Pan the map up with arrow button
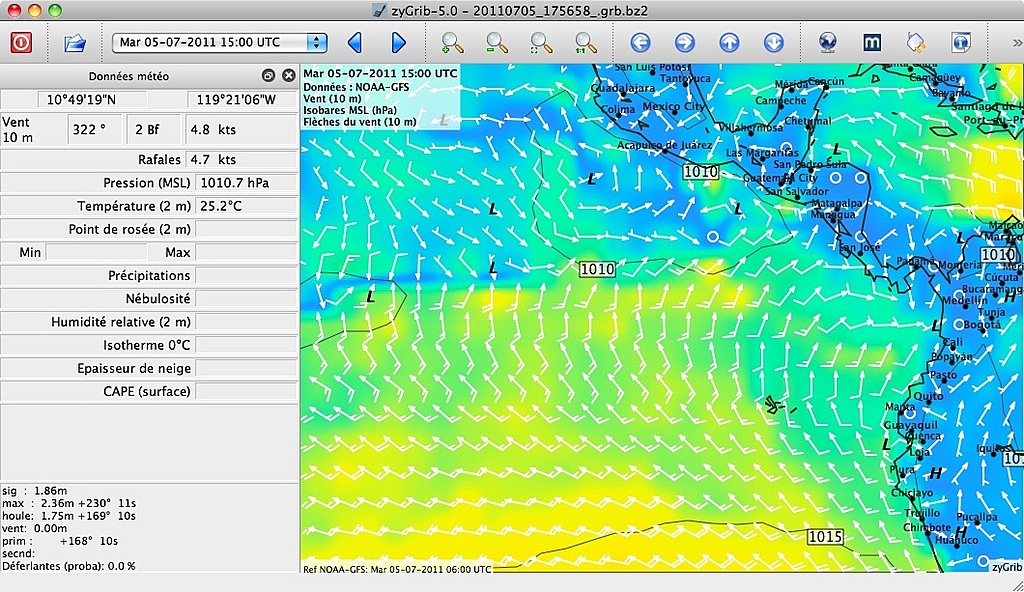The image size is (1024, 592). pyautogui.click(x=729, y=43)
